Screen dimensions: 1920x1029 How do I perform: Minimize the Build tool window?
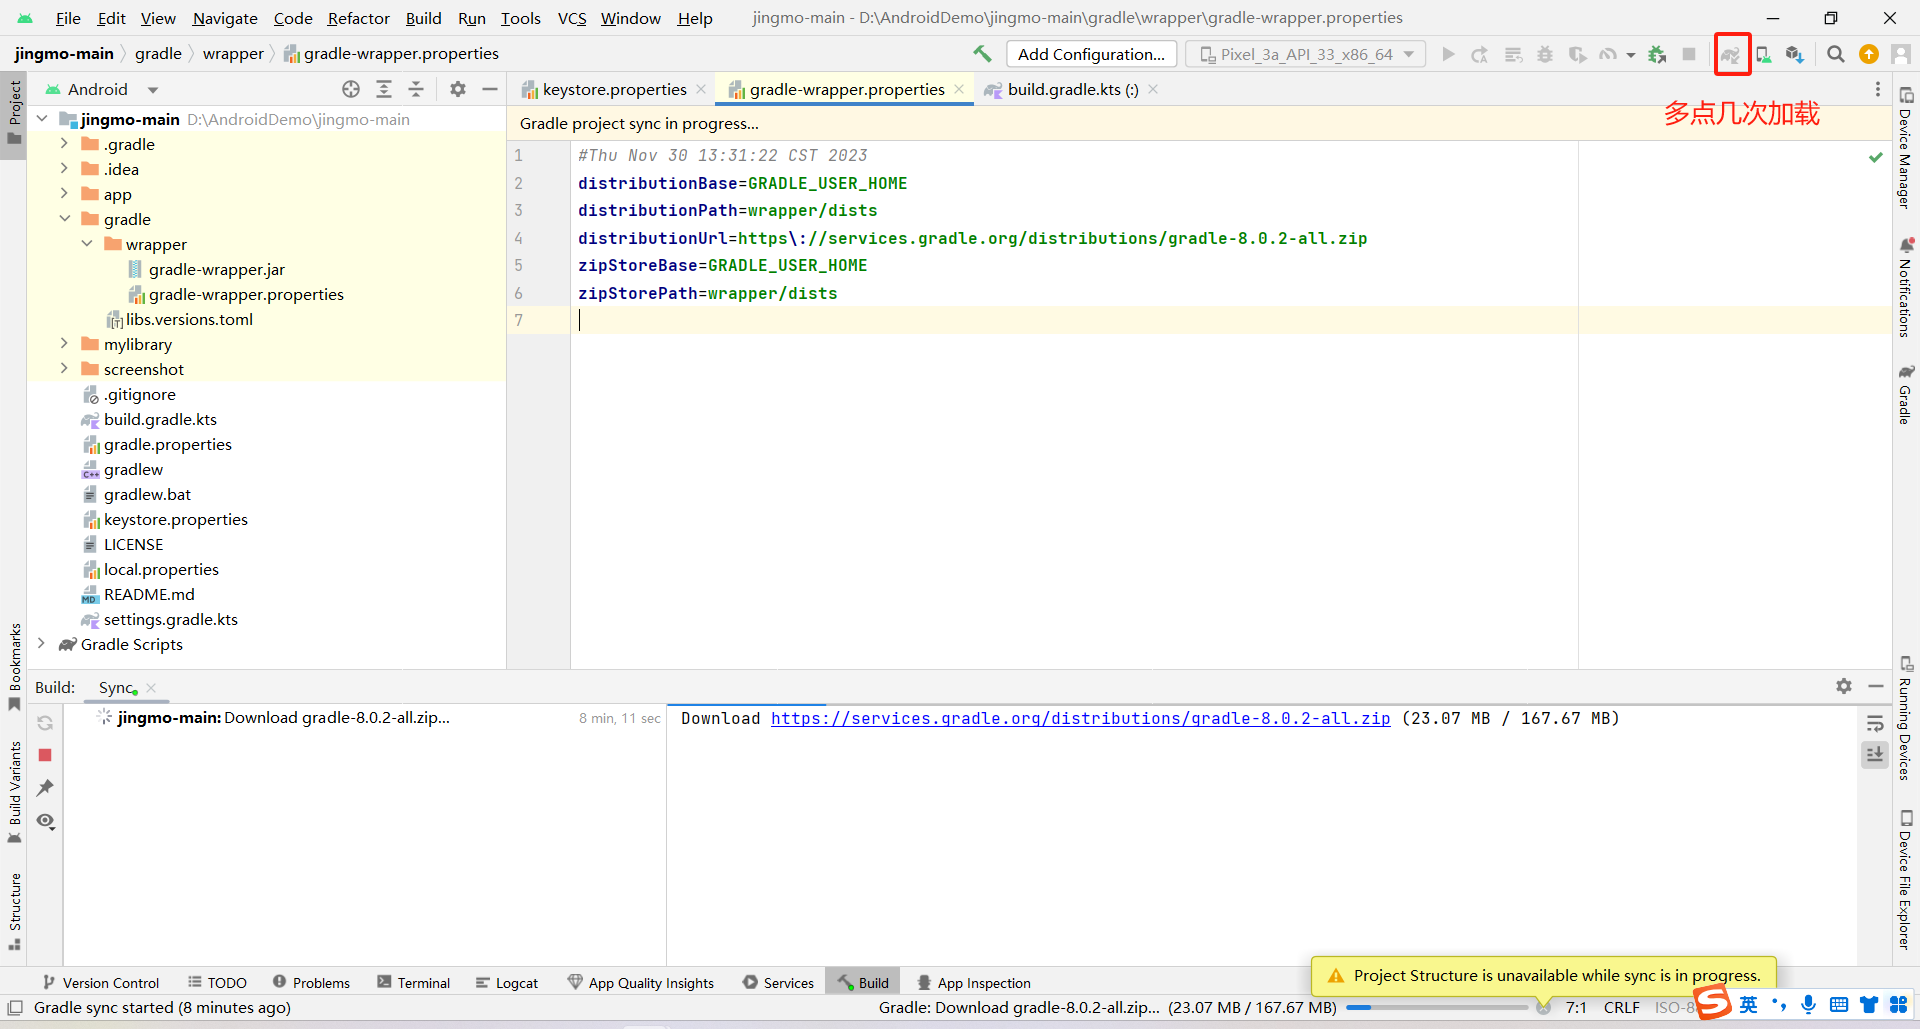[1876, 686]
